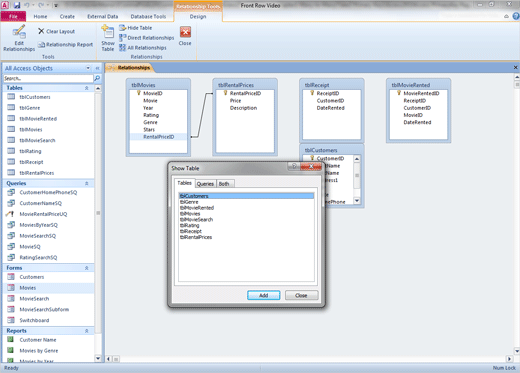Click navigation pane scroll down arrow
This screenshot has width=520, height=373.
coord(98,359)
